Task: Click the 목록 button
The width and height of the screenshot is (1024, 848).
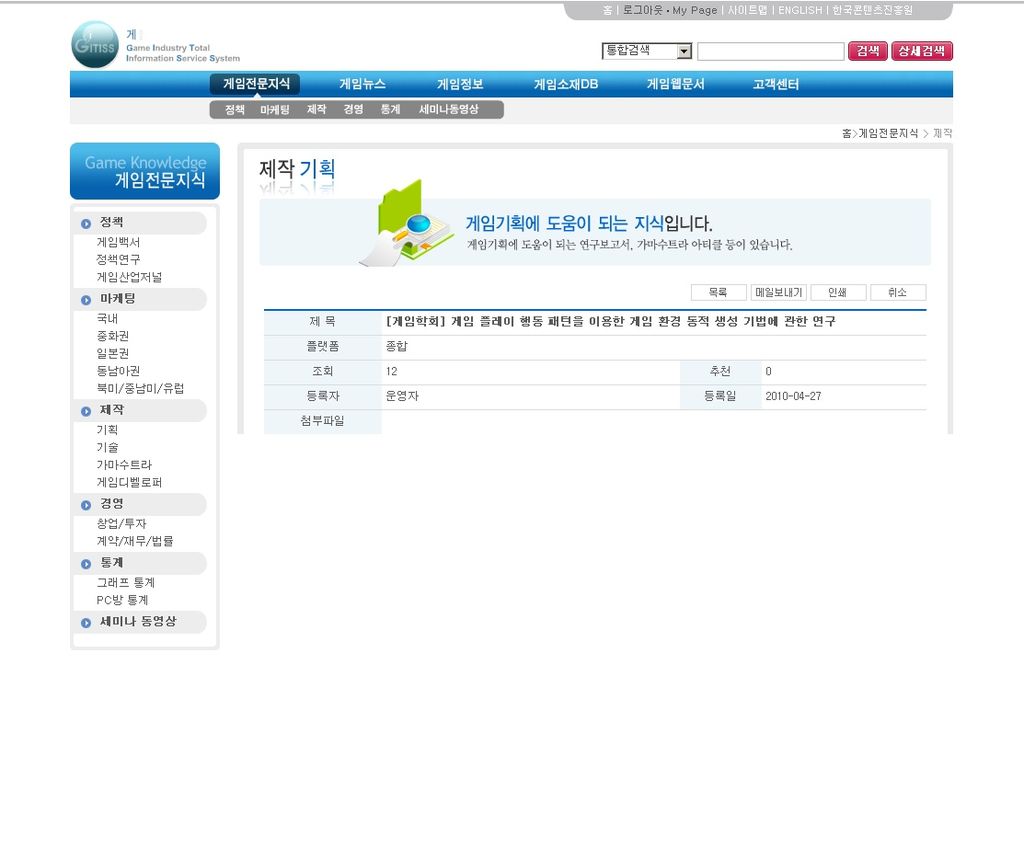Action: [718, 292]
